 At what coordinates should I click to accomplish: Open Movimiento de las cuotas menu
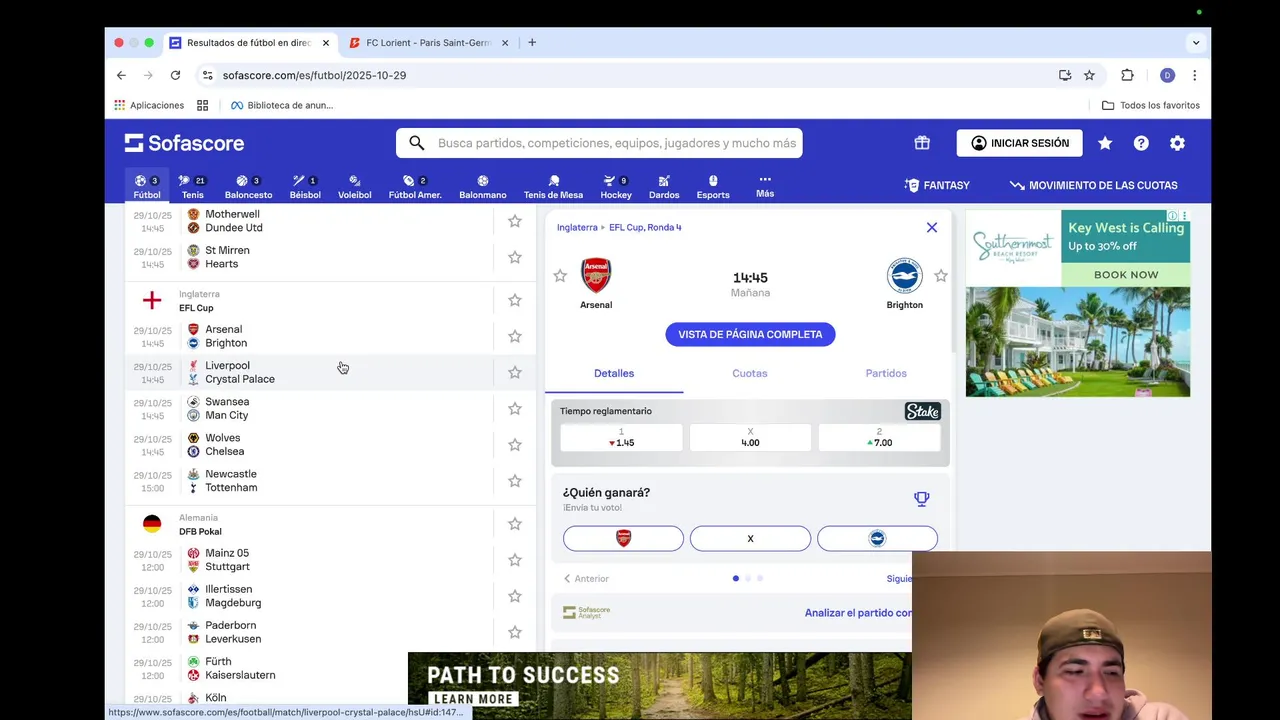coord(1093,185)
